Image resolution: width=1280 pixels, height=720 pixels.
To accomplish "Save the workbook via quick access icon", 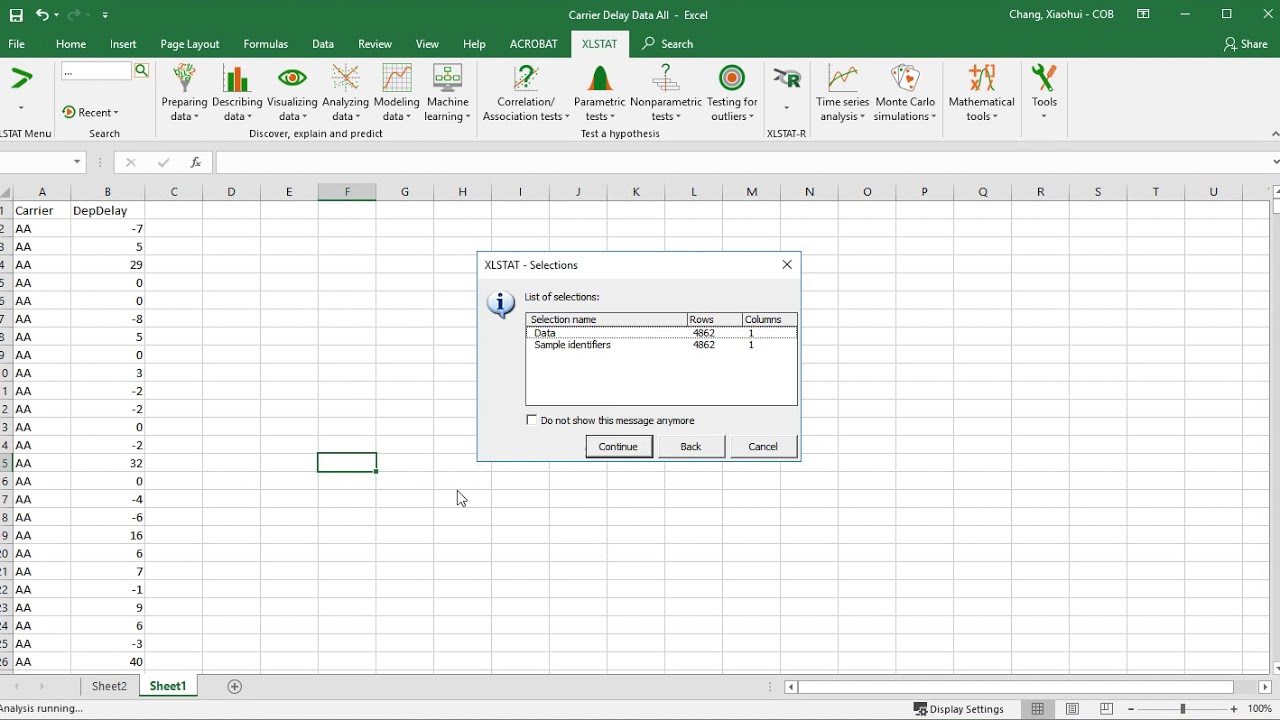I will (16, 15).
